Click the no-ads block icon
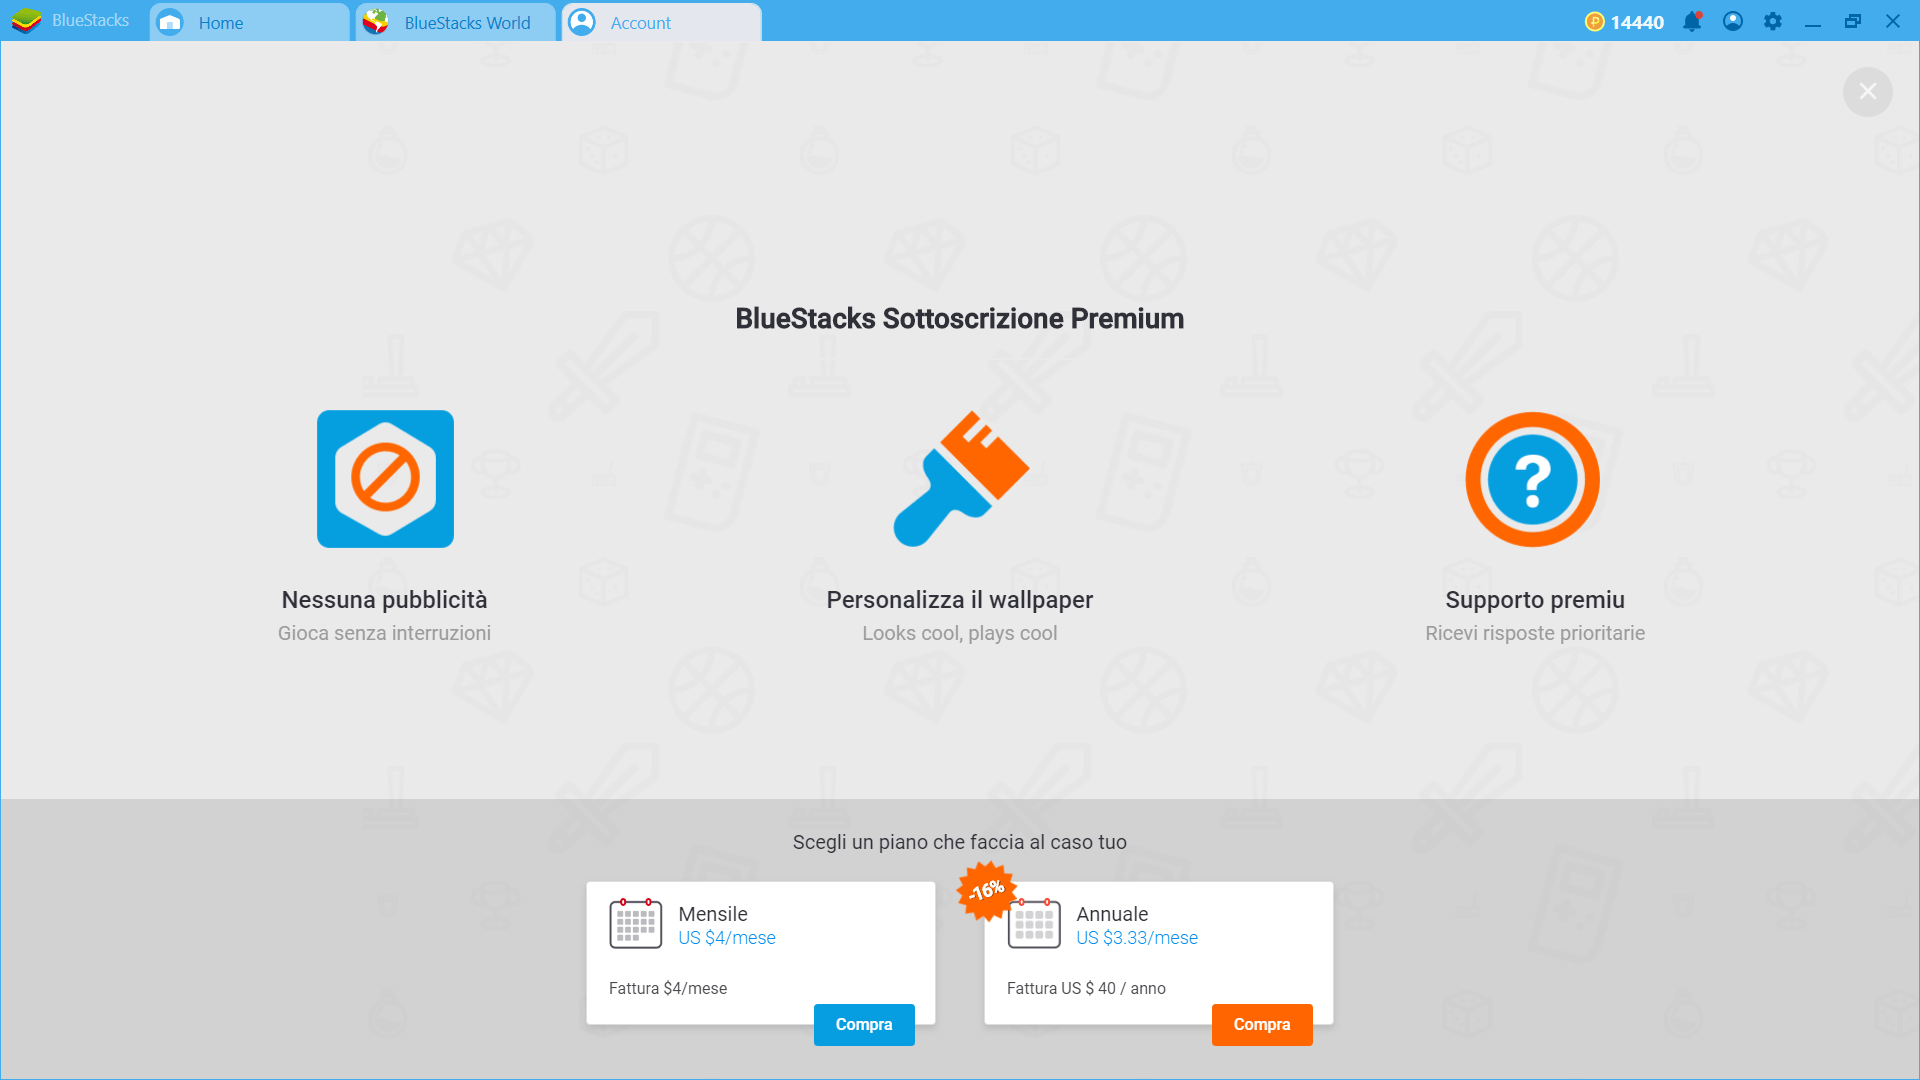Viewport: 1920px width, 1080px height. (386, 479)
